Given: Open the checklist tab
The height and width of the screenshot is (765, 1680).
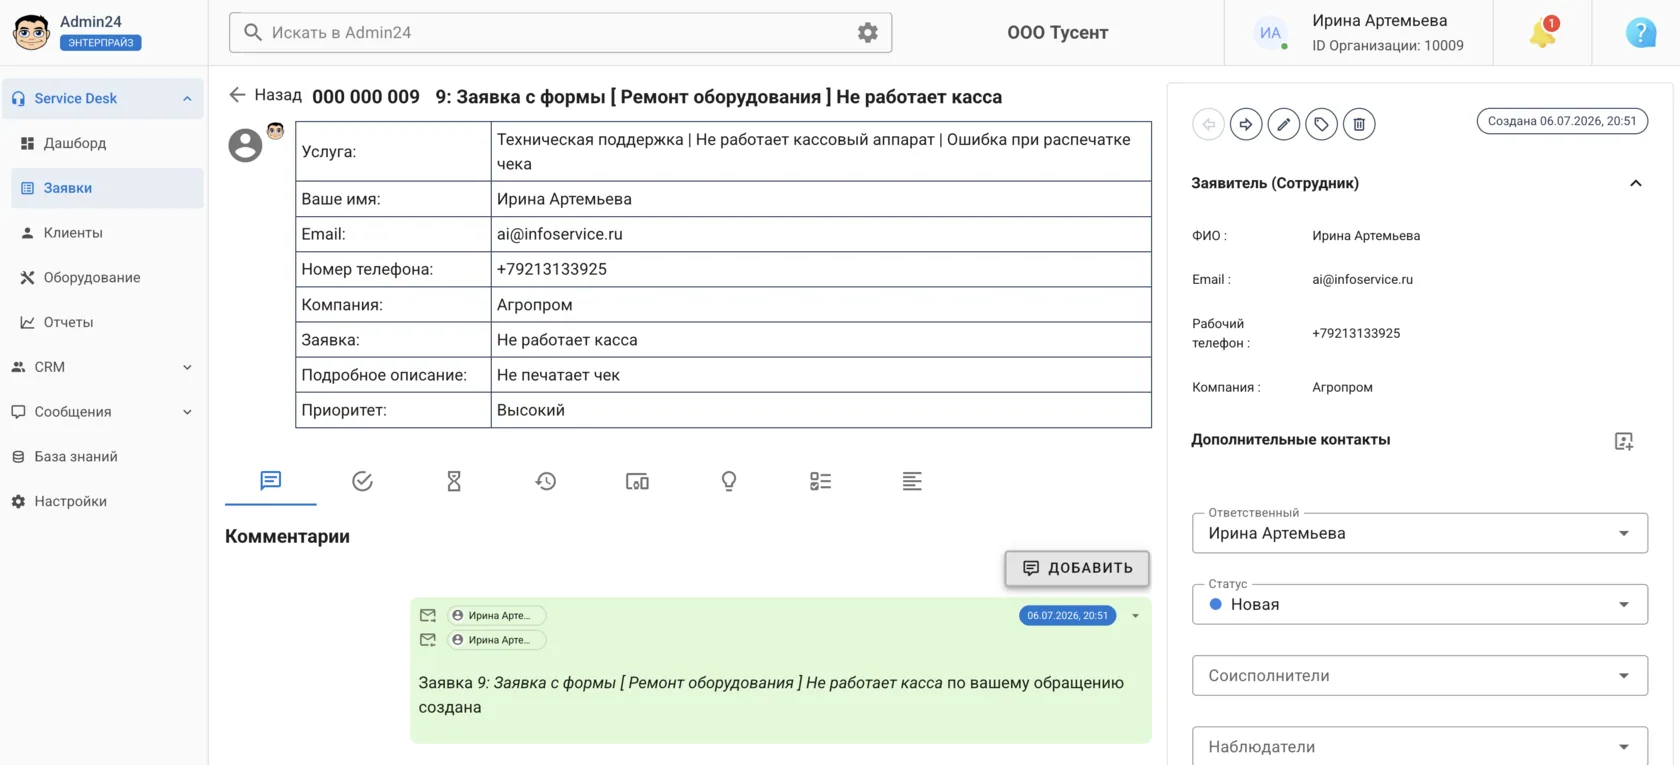Looking at the screenshot, I should (x=821, y=481).
